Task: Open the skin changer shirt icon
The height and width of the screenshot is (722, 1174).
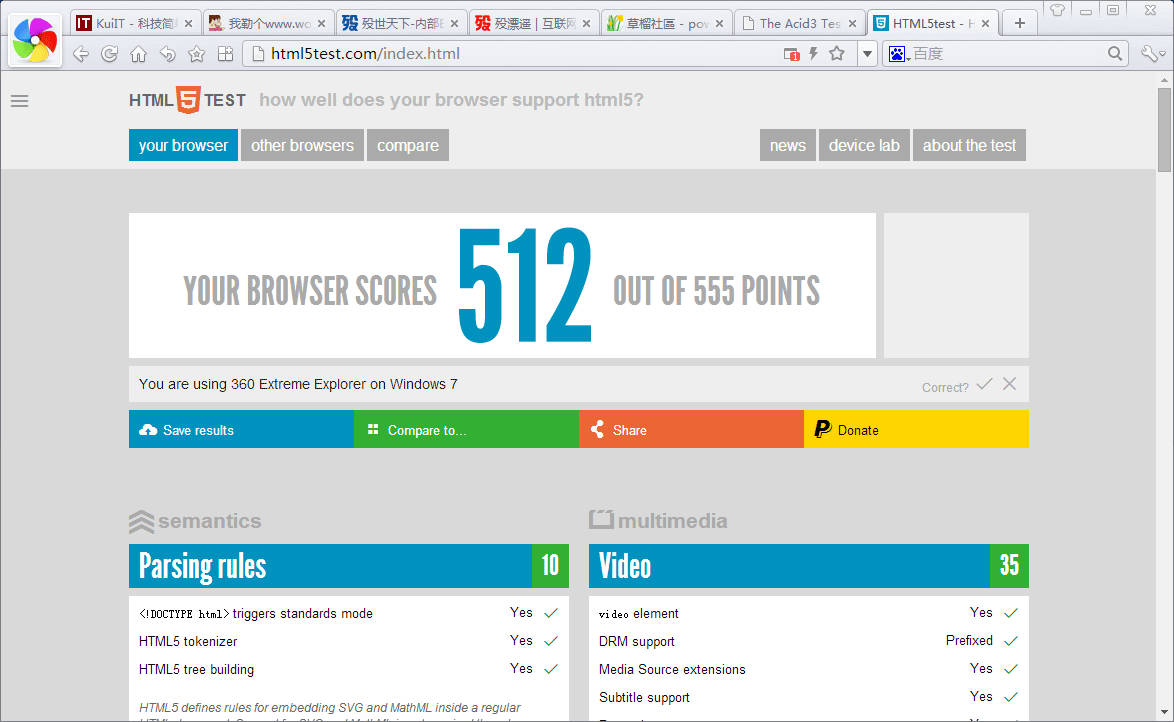Action: tap(1057, 10)
